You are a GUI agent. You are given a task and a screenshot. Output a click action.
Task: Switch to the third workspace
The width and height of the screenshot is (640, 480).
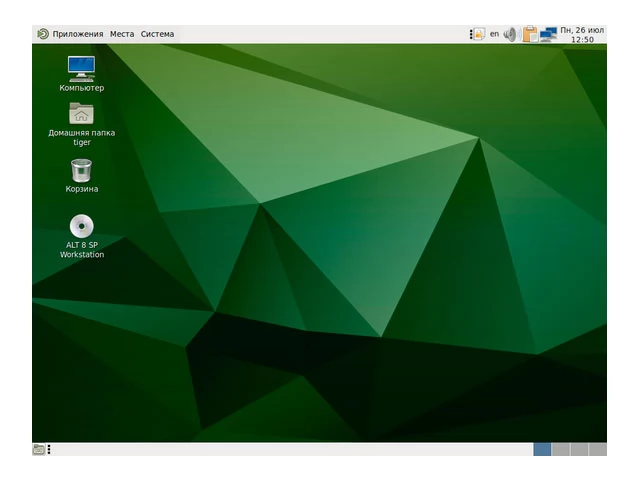tap(579, 449)
